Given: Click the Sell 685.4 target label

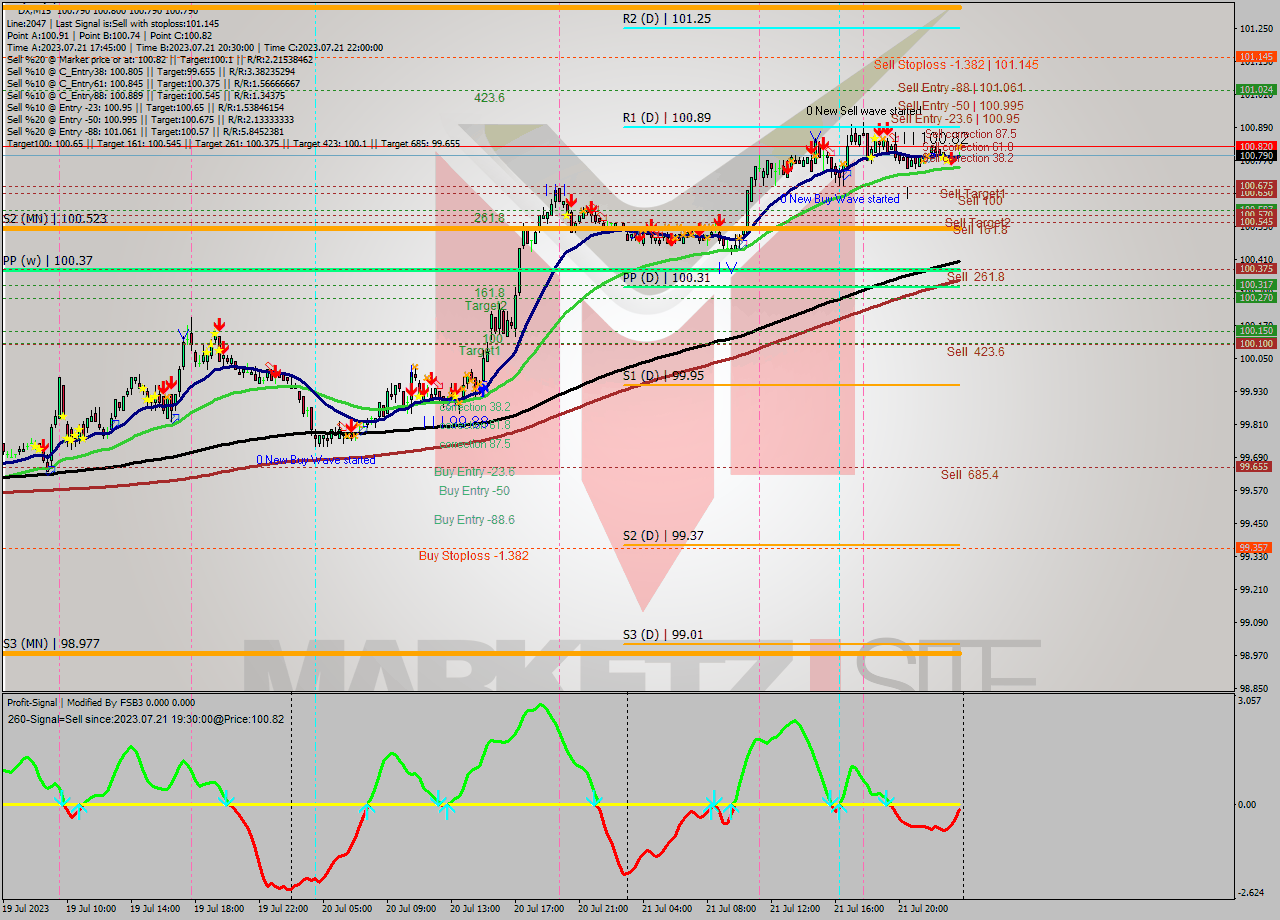Looking at the screenshot, I should [969, 475].
